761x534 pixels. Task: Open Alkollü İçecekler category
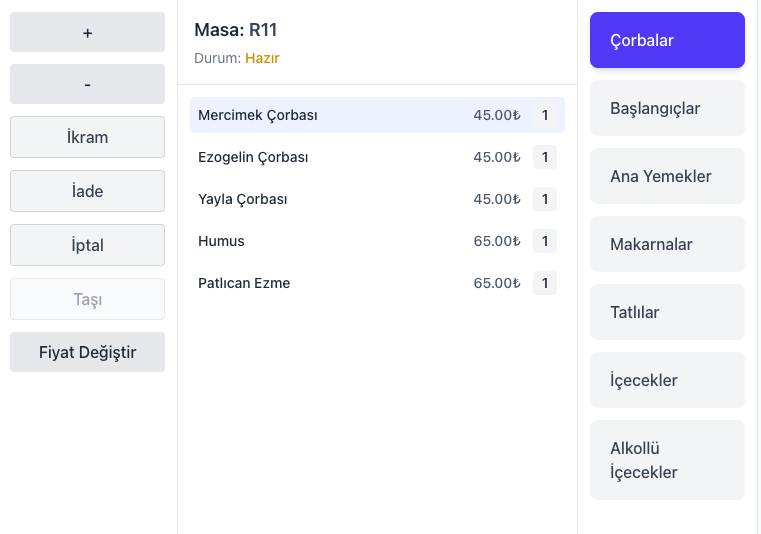click(667, 460)
